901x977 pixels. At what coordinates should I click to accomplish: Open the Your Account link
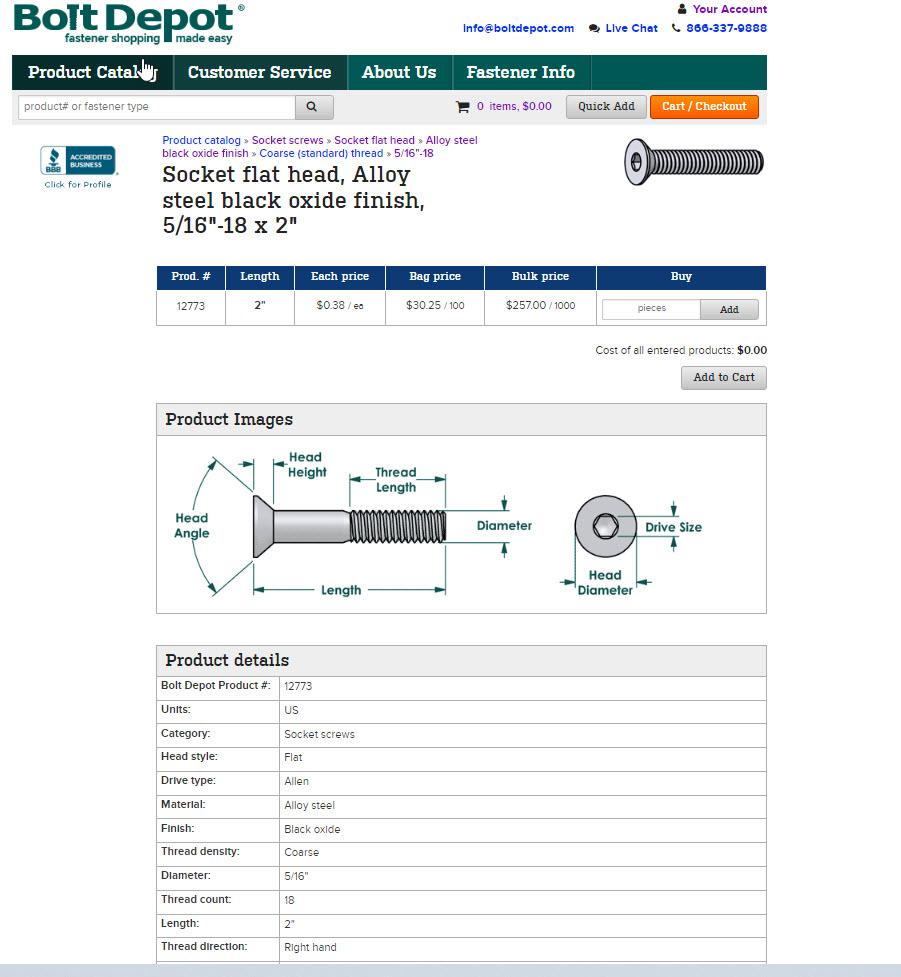point(729,9)
